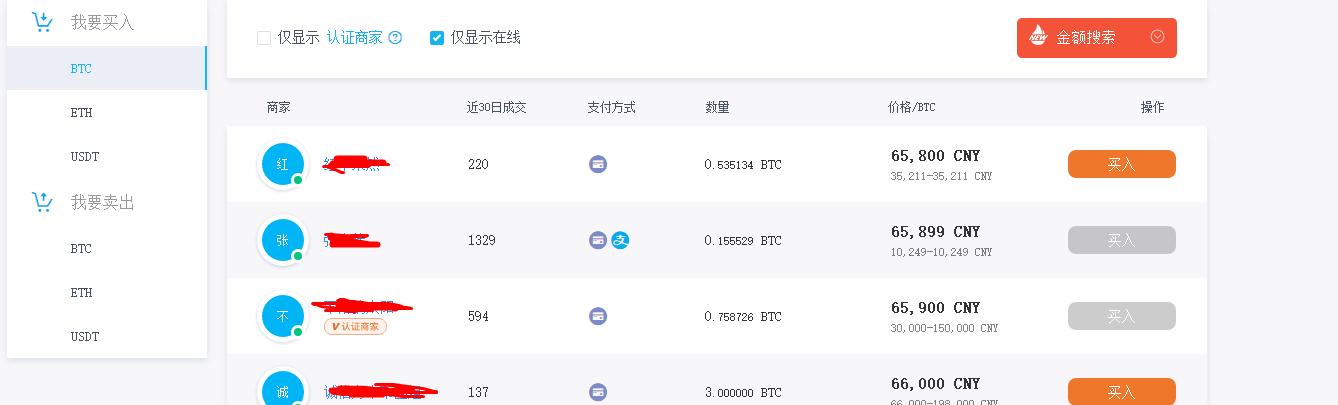The image size is (1338, 405).
Task: Click the buy cart icon beside 我要买入
Action: (x=42, y=22)
